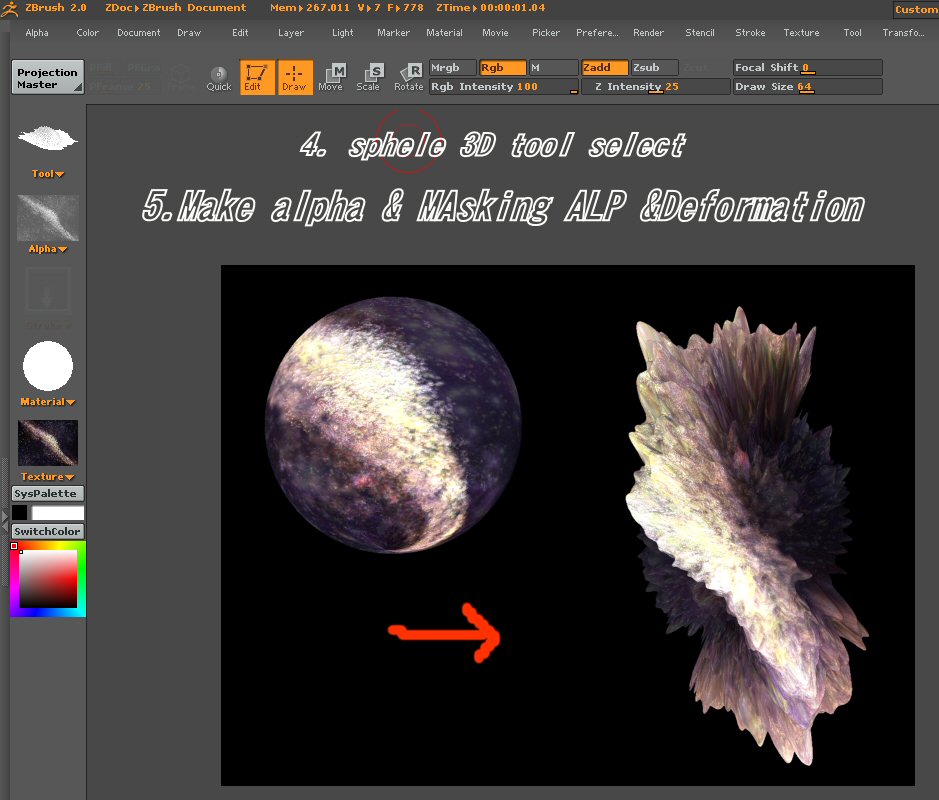This screenshot has height=800, width=939.
Task: Expand the Tool dropdown label
Action: 48,174
